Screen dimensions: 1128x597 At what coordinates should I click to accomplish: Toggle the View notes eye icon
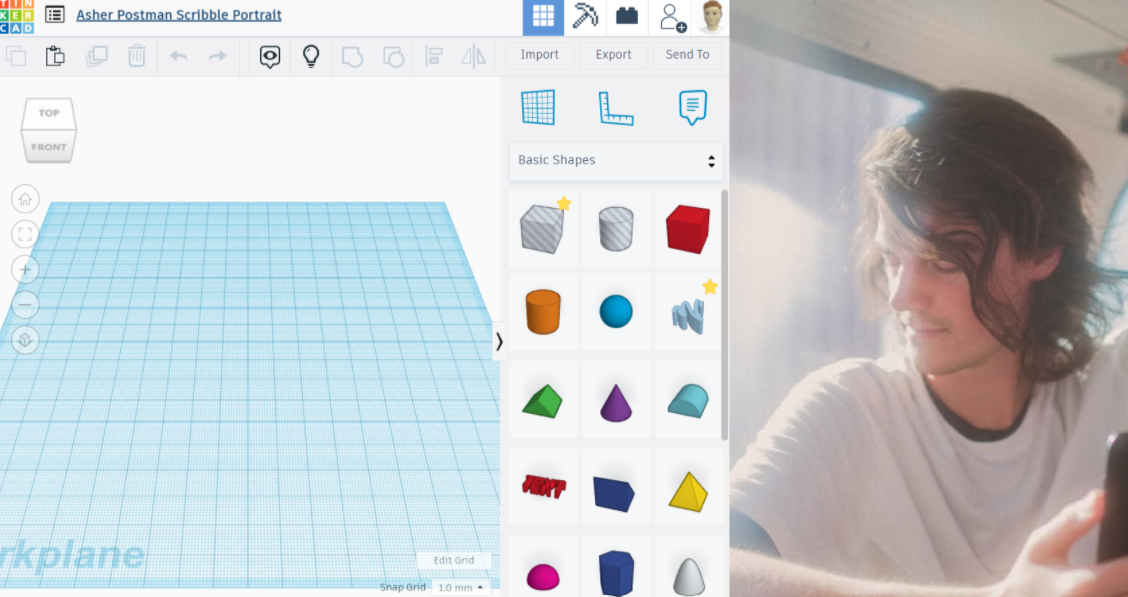click(270, 56)
